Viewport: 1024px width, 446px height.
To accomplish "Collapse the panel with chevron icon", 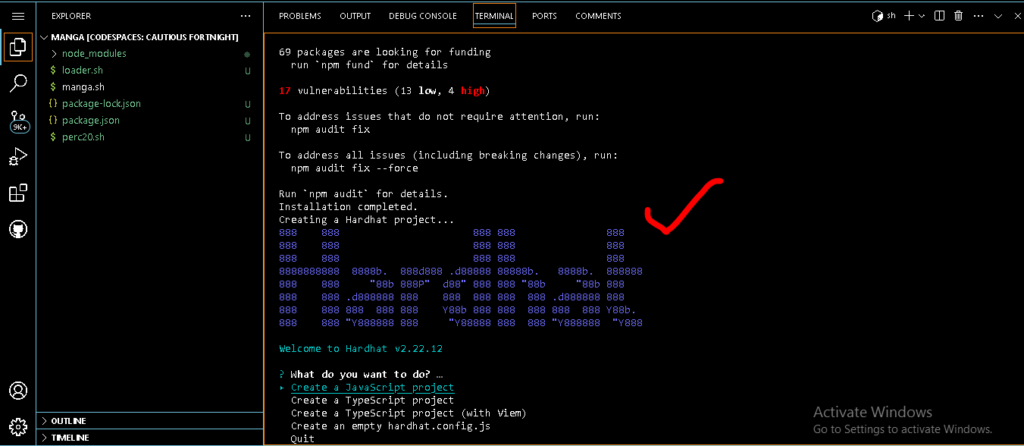I will [x=998, y=16].
